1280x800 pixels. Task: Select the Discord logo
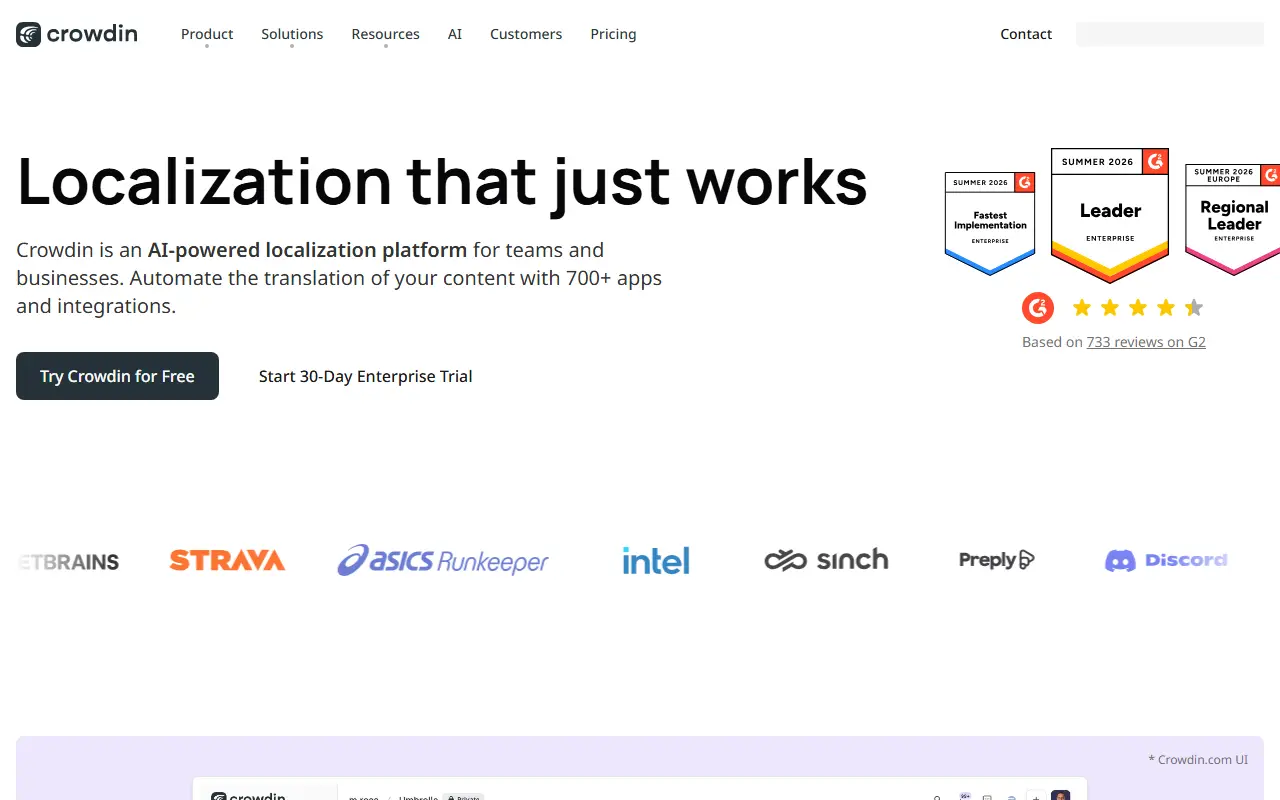pos(1166,560)
